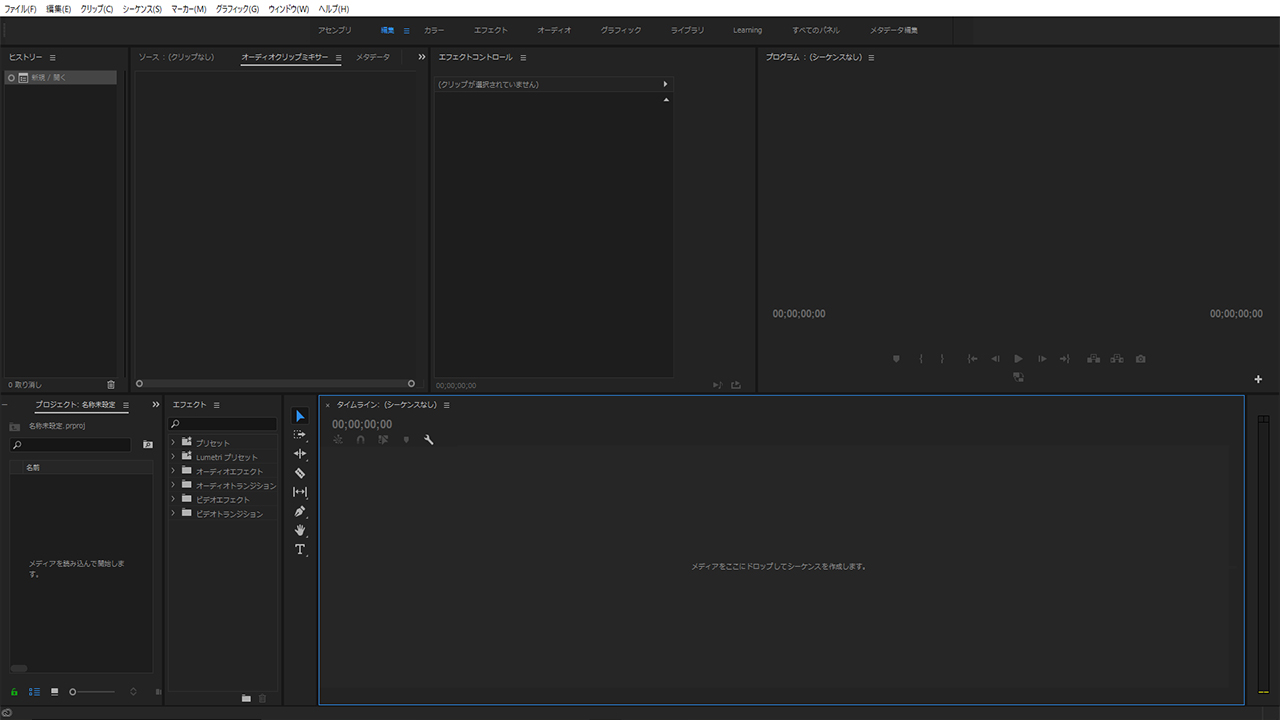Delete history state trash icon
Viewport: 1280px width, 720px height.
click(x=111, y=384)
